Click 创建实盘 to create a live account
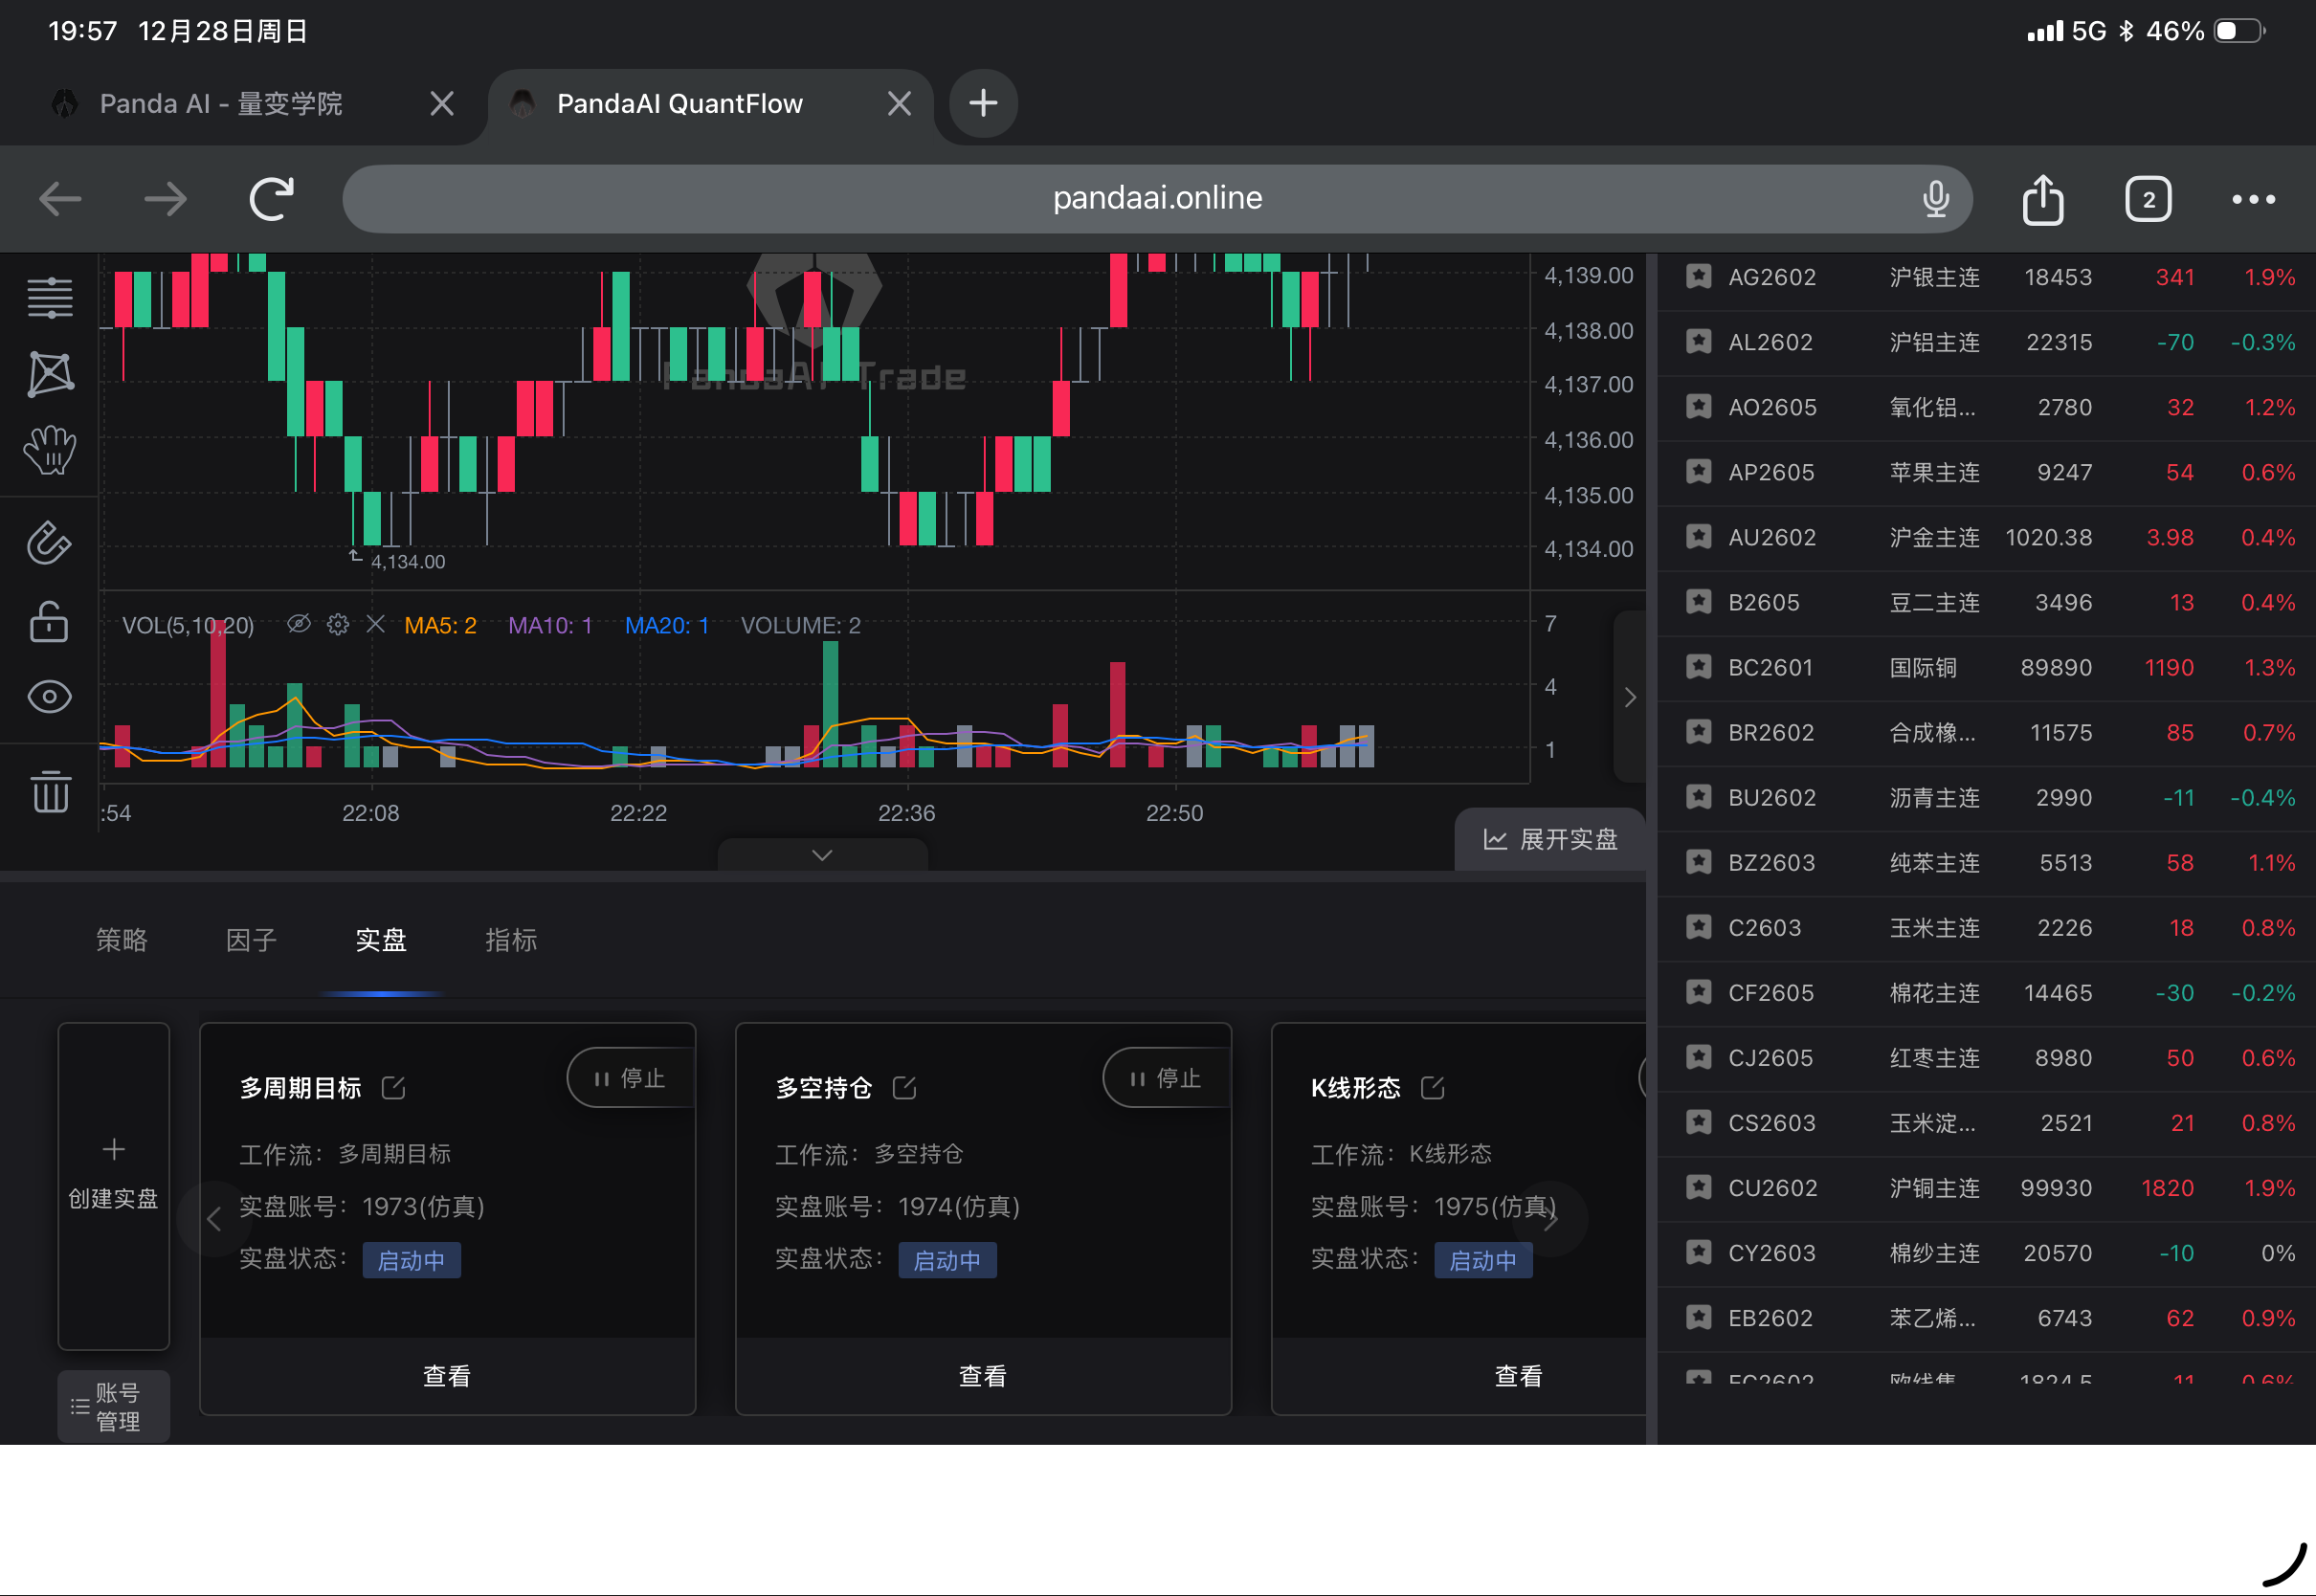Screen dimensions: 2316x1596 coord(114,1186)
